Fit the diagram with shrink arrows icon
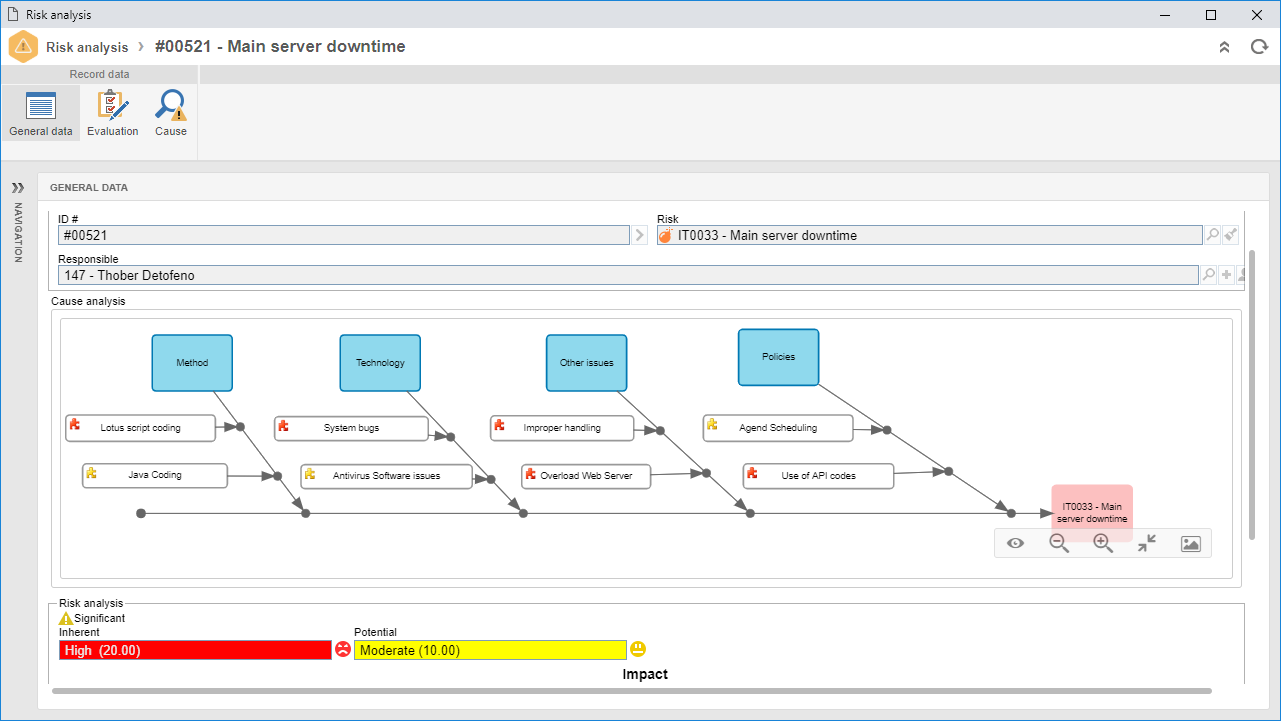 click(x=1147, y=542)
